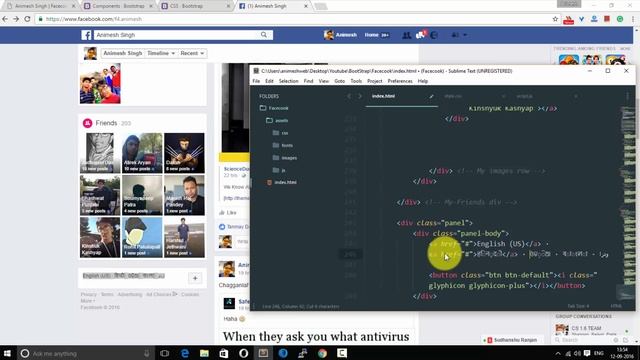Select the index.html editor tab
640x360 pixels.
[402, 96]
